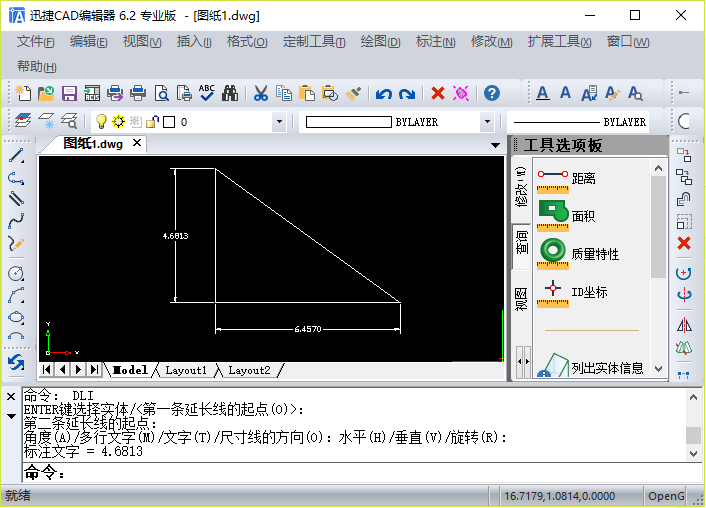Run the ABC spell check
This screenshot has height=508, width=706.
tap(207, 93)
